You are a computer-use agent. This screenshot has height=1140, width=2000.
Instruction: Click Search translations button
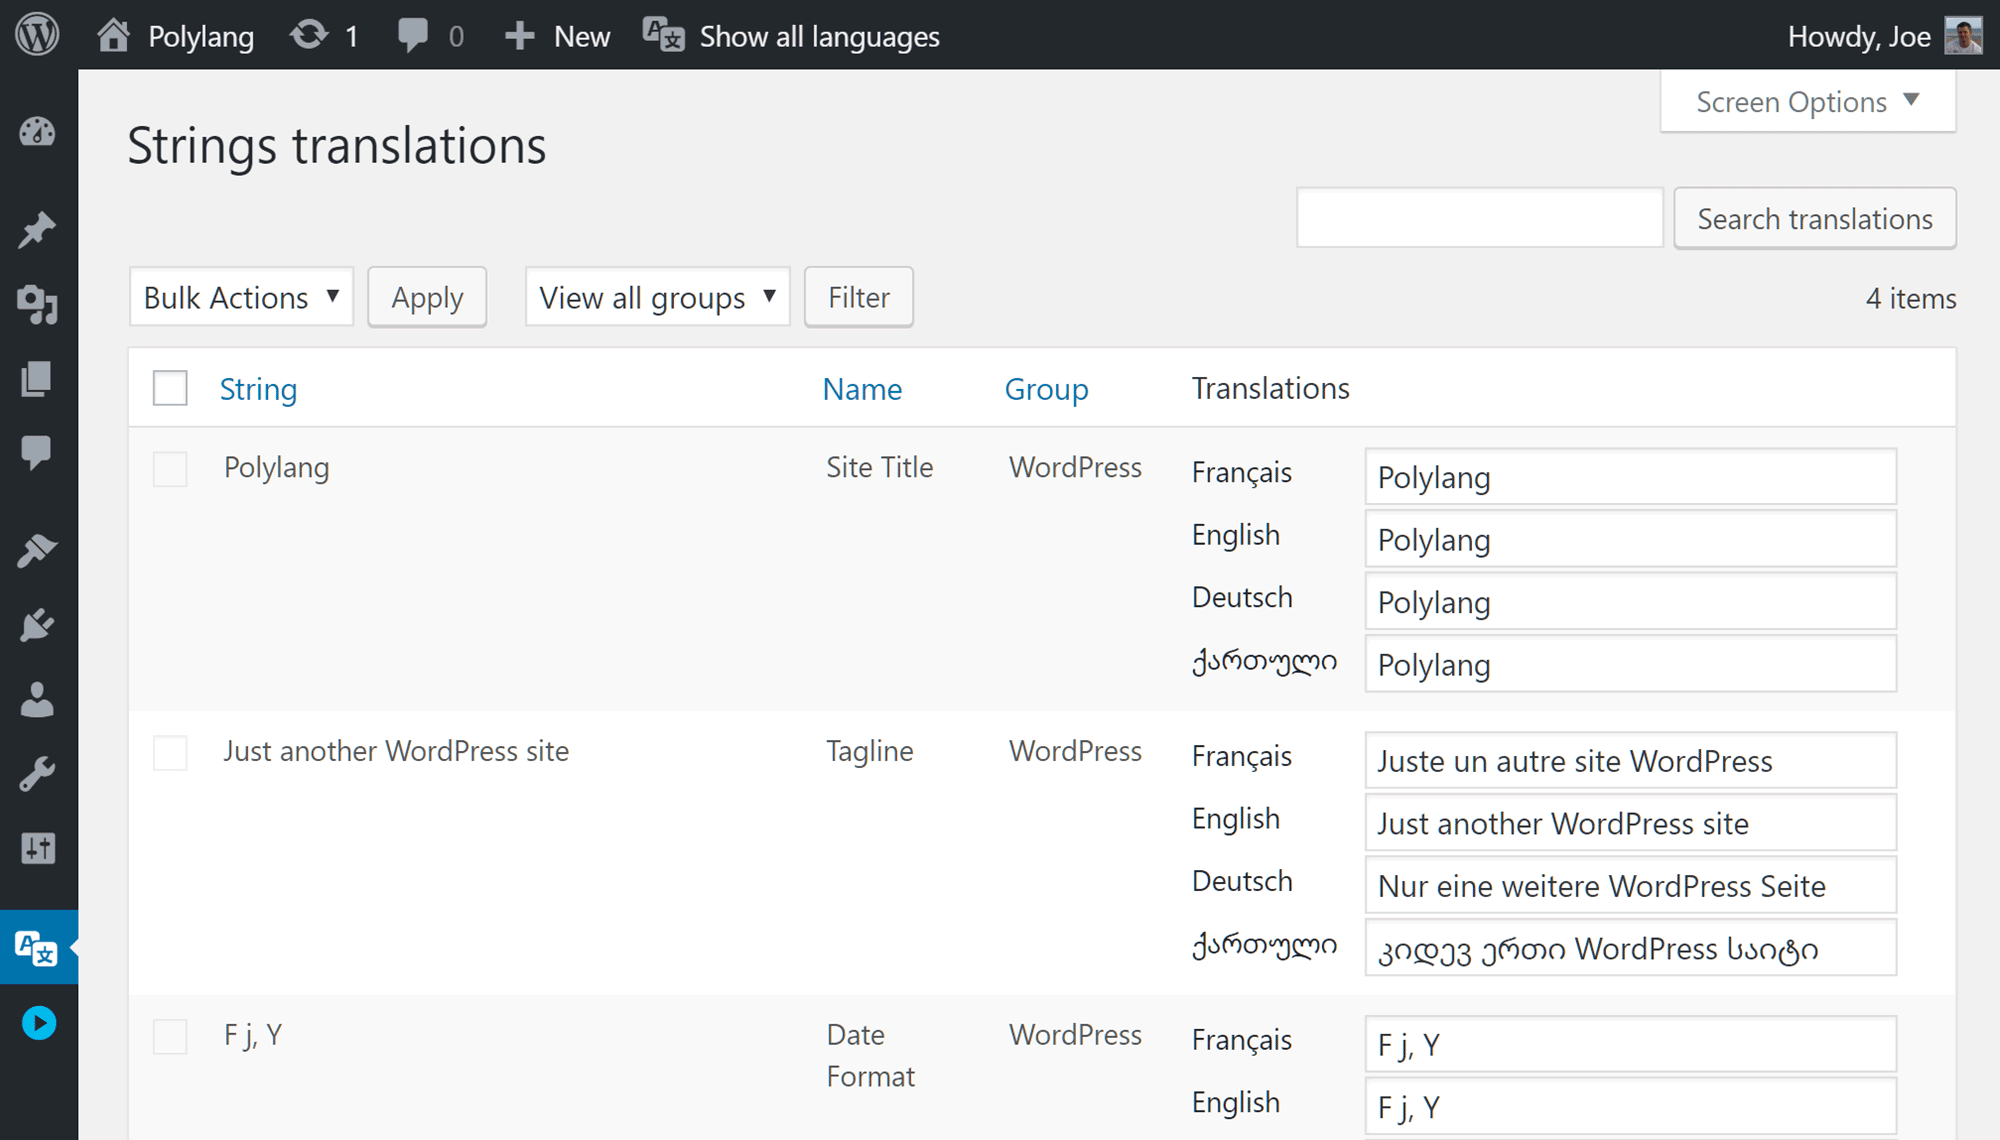click(x=1816, y=218)
